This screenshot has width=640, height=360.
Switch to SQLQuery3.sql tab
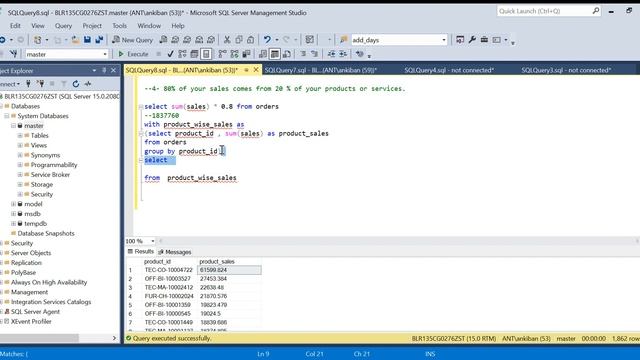coord(566,70)
